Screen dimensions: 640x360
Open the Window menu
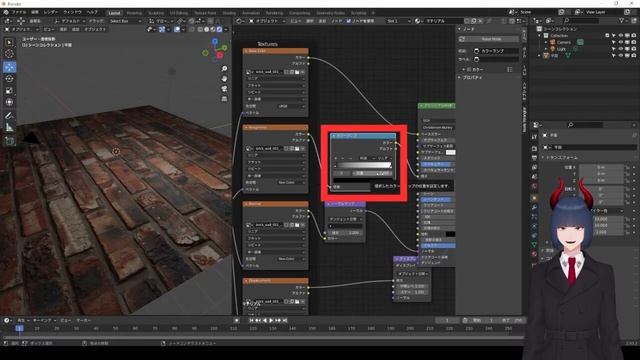72,12
